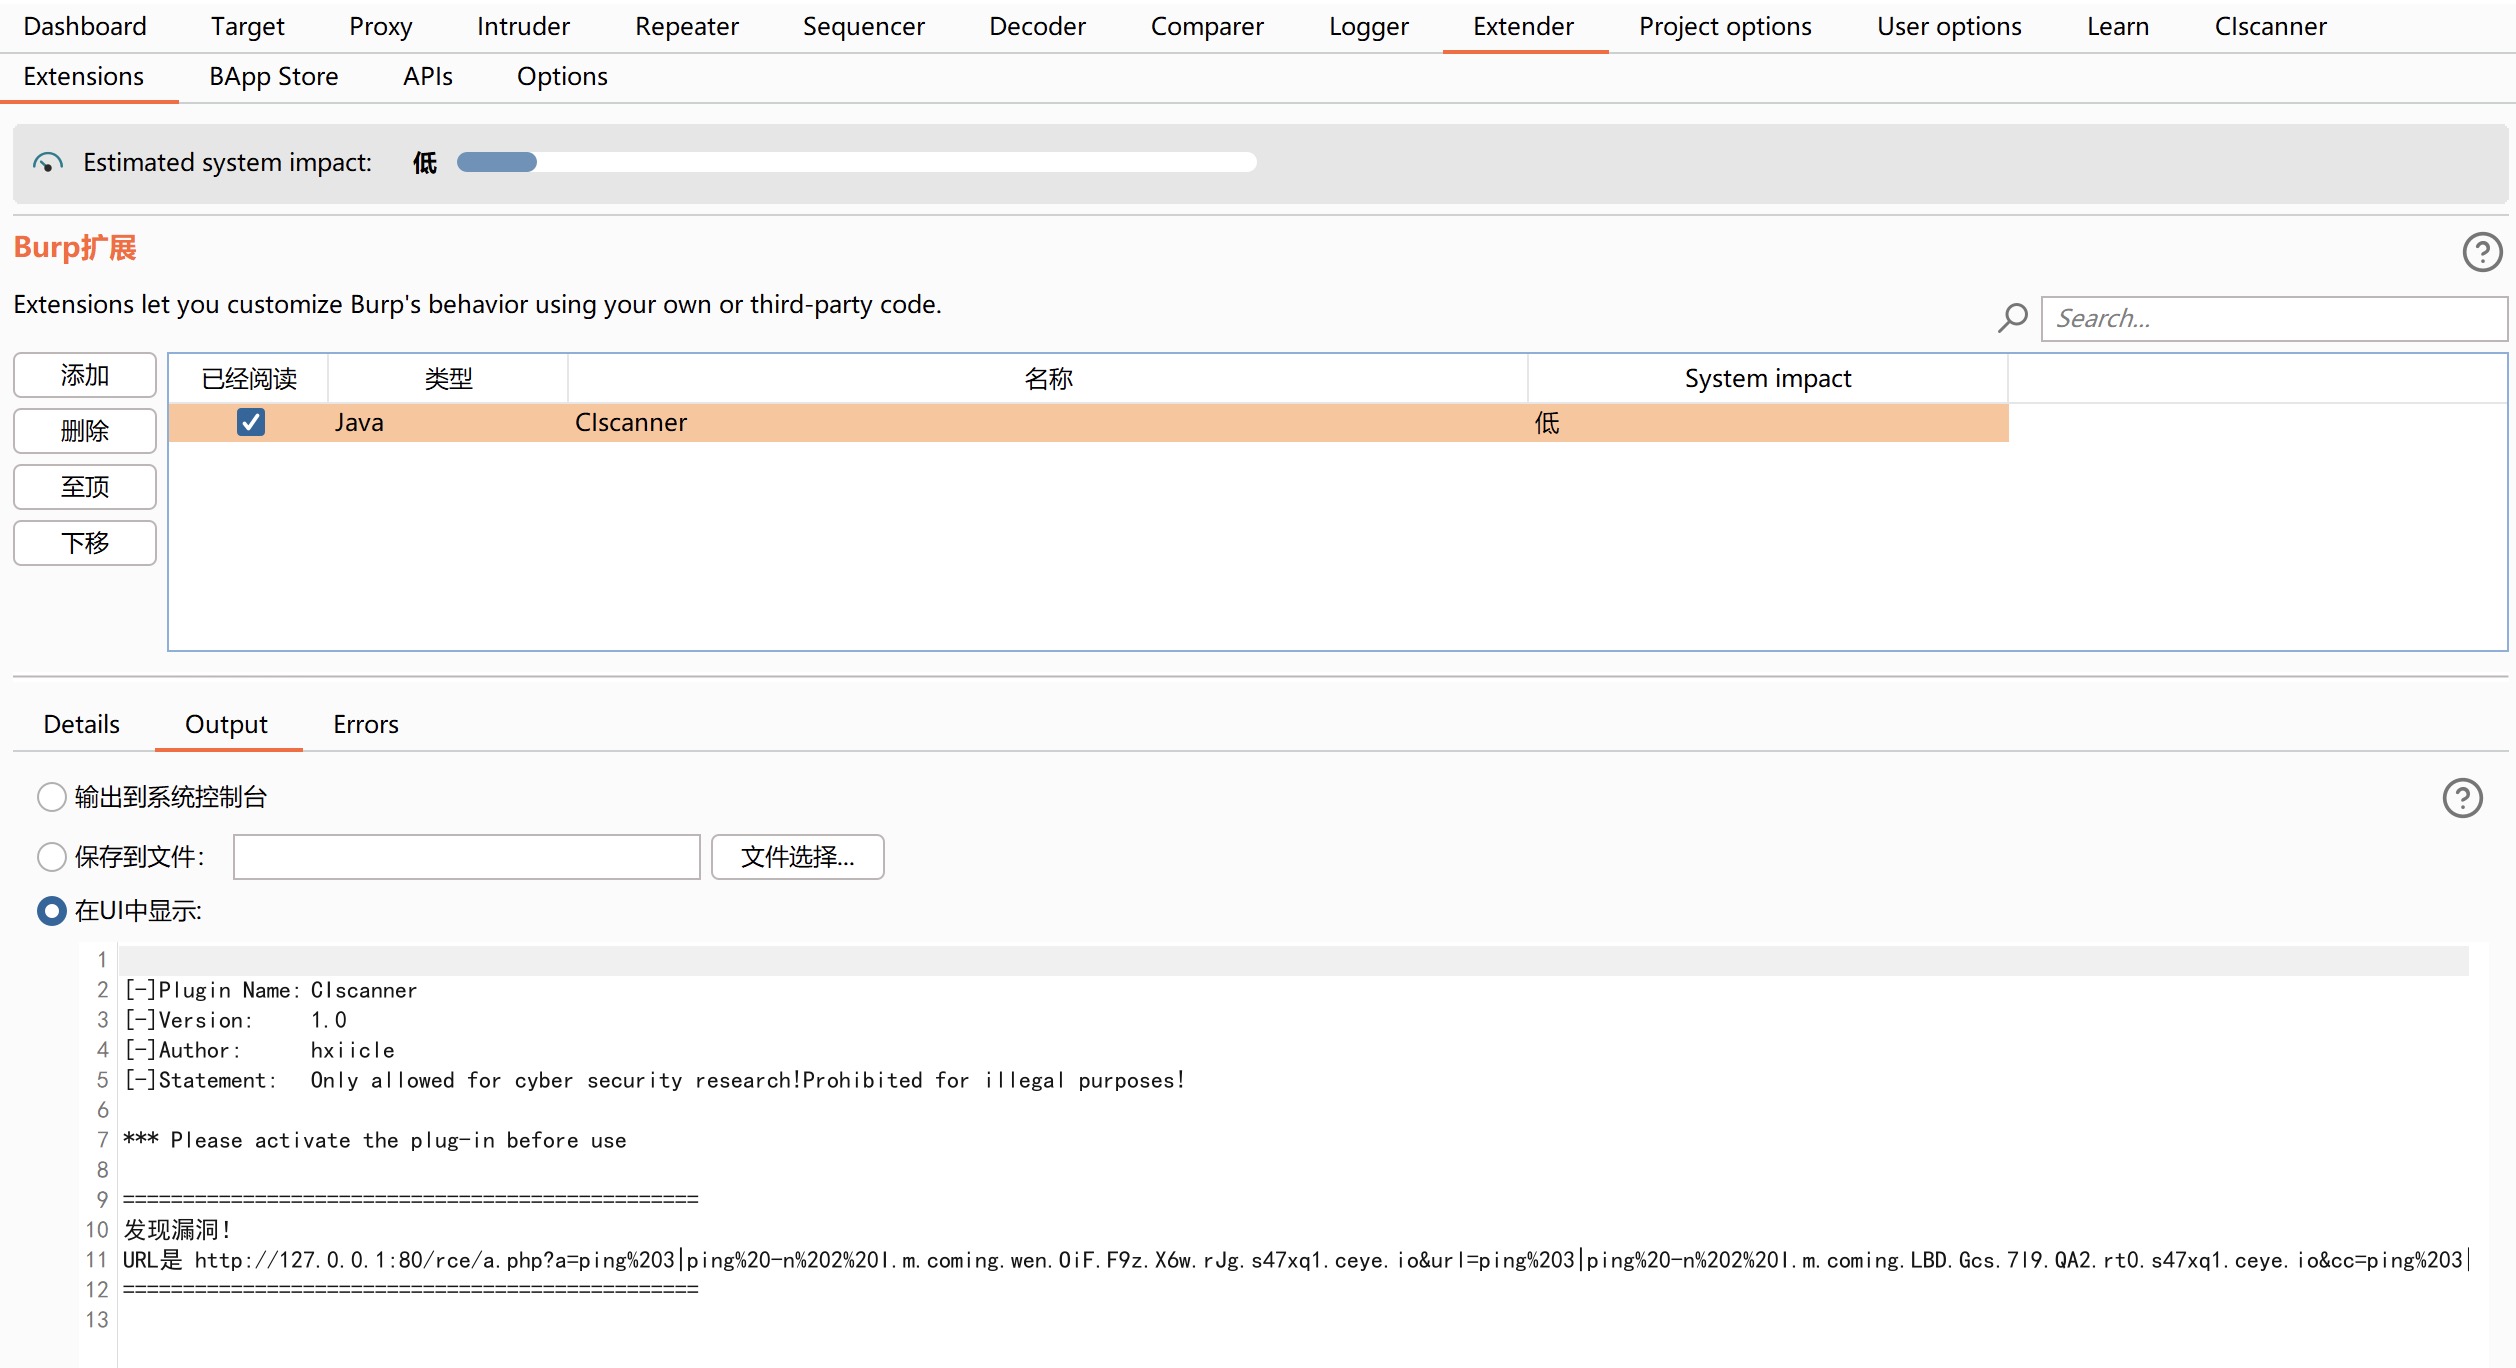Click the 添加 button
The height and width of the screenshot is (1368, 2516).
pyautogui.click(x=85, y=375)
